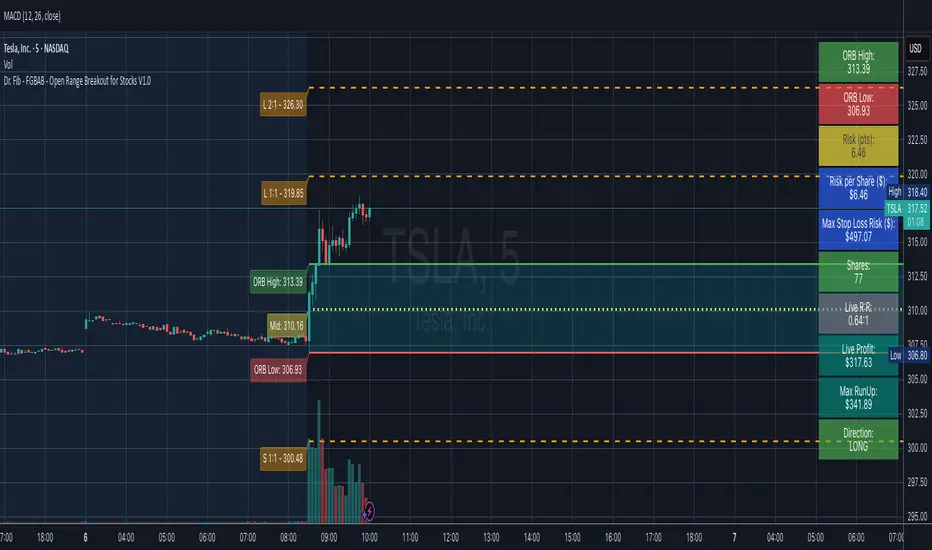
Task: Click the 325.00 price scale tick
Action: [x=917, y=106]
